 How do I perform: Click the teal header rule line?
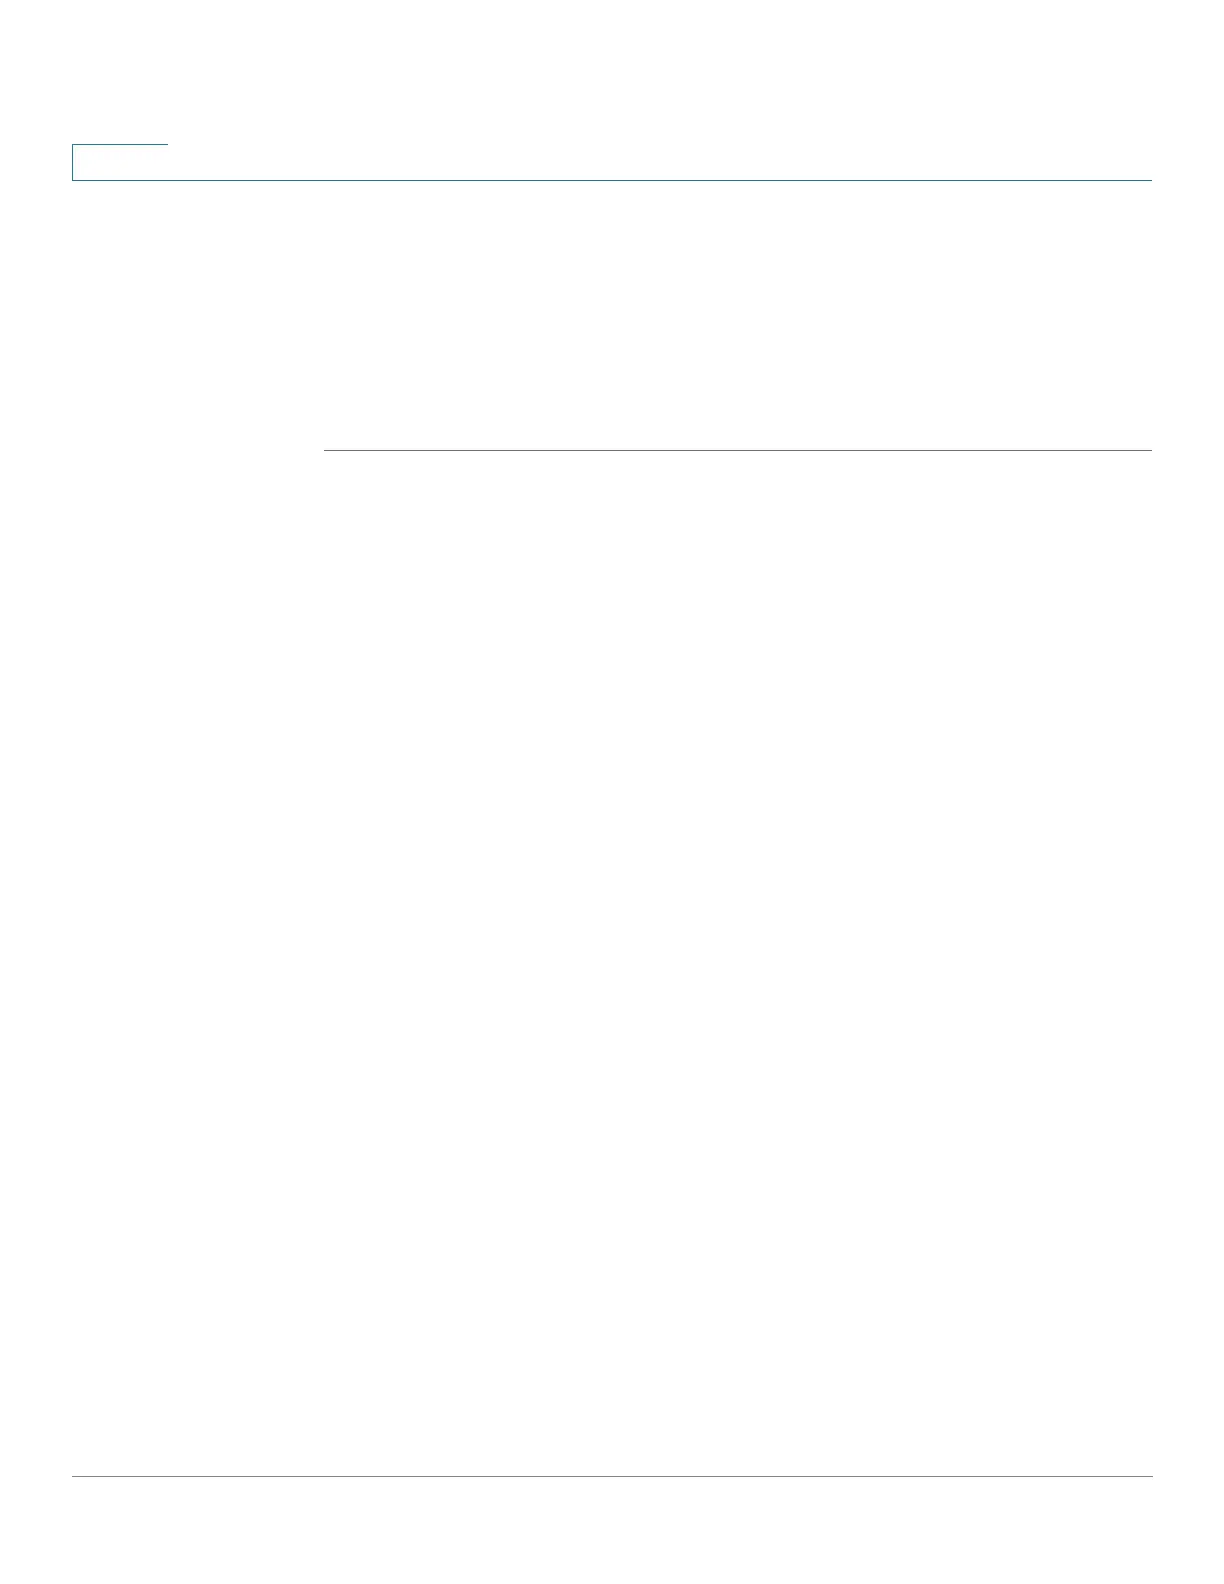[612, 180]
